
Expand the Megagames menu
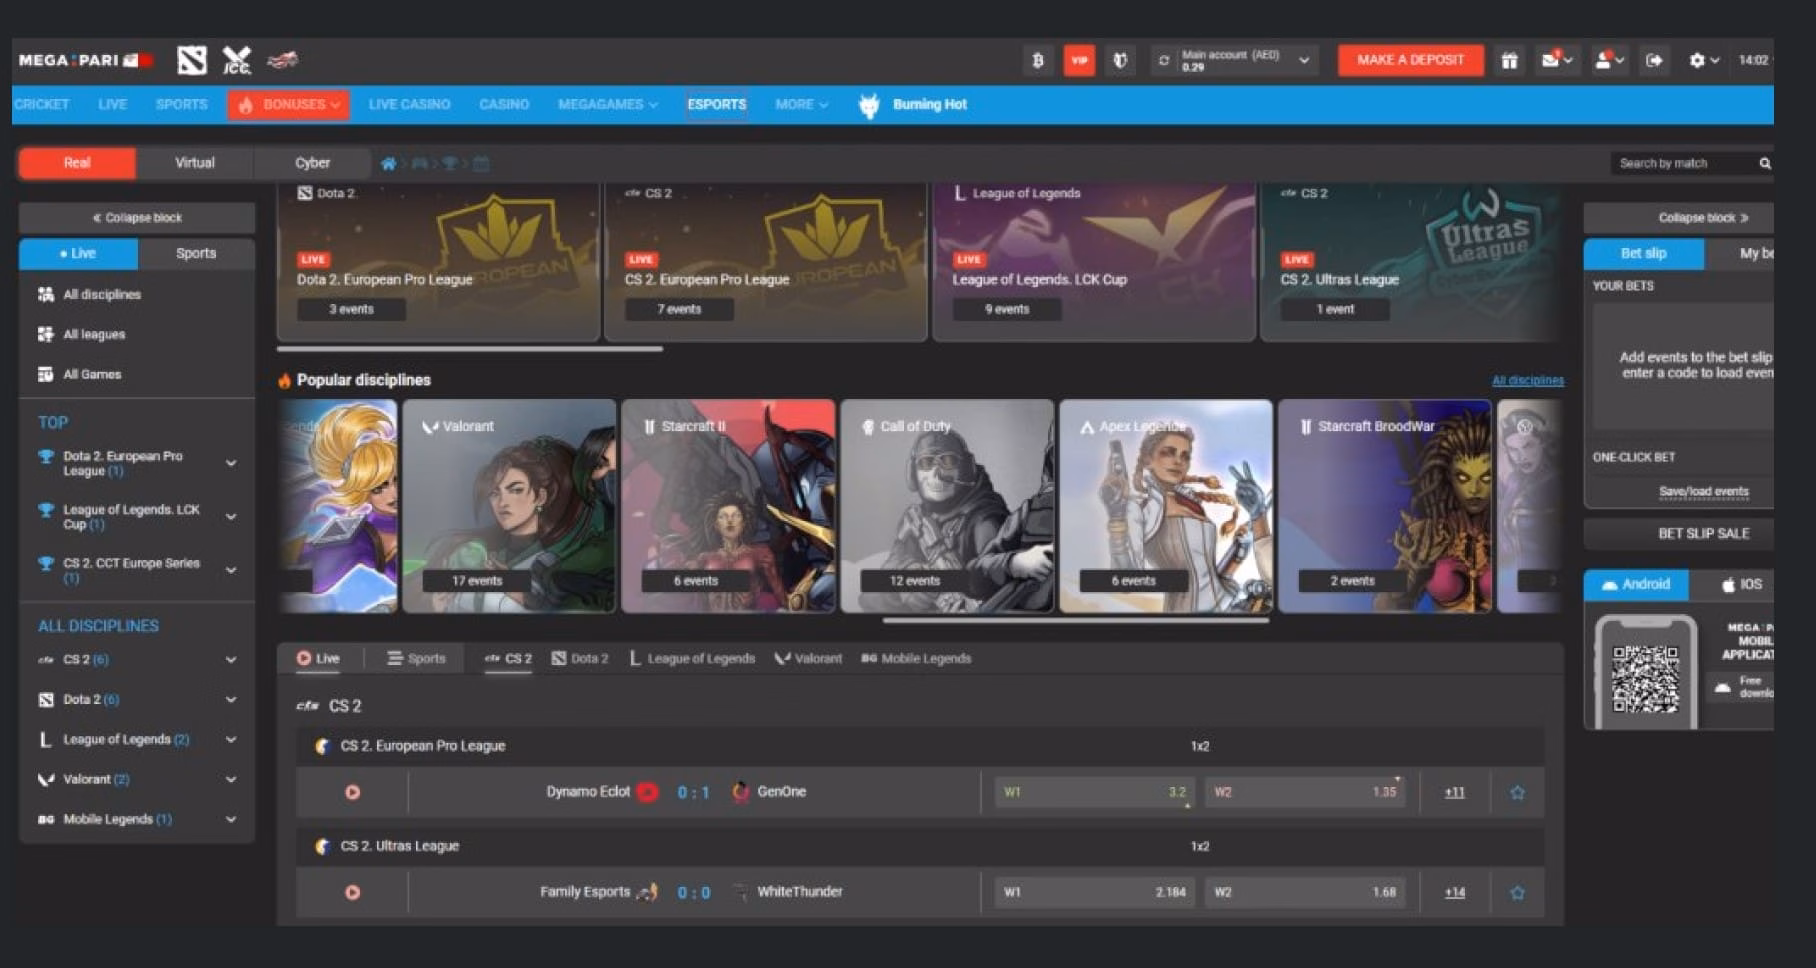click(607, 104)
